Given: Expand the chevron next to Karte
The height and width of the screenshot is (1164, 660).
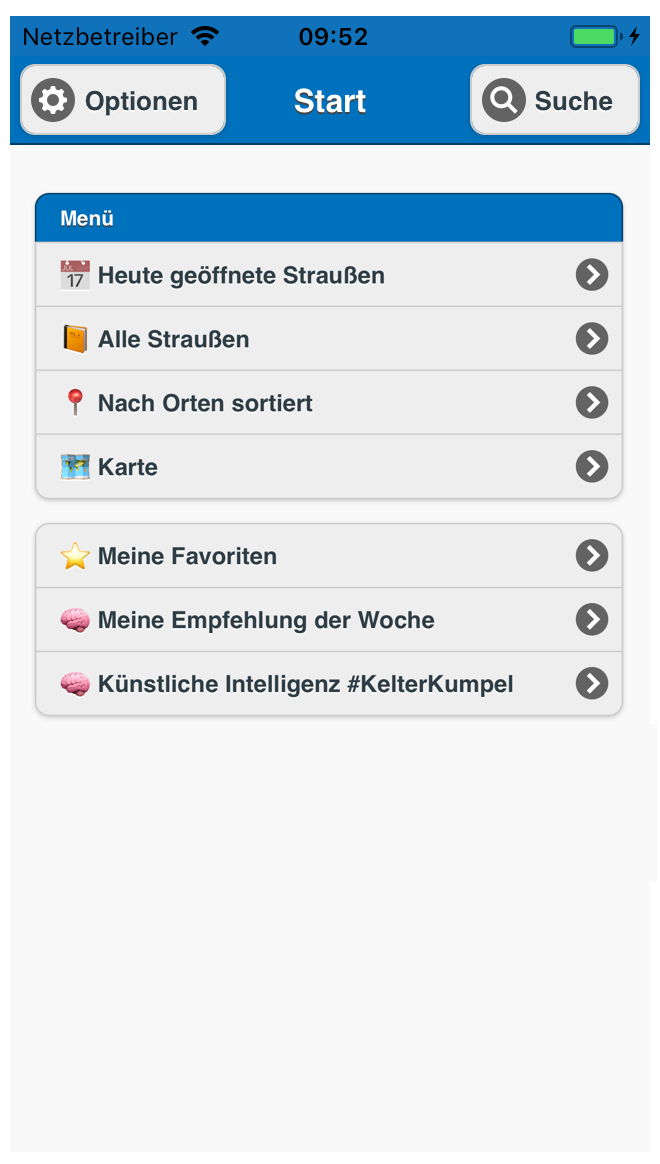Looking at the screenshot, I should [x=592, y=467].
